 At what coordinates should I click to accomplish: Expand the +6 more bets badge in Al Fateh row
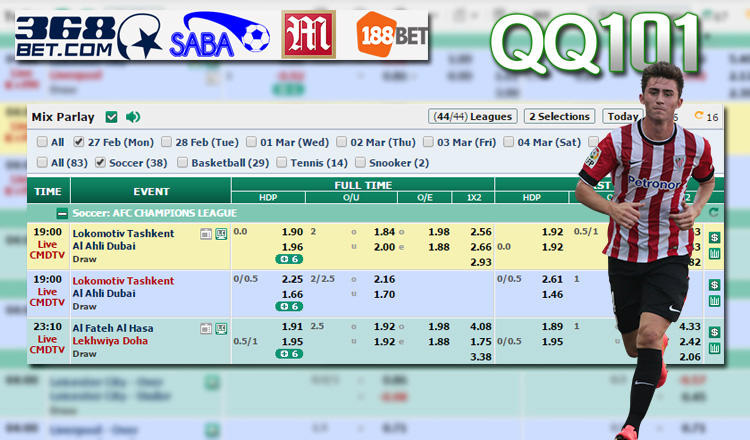[289, 354]
